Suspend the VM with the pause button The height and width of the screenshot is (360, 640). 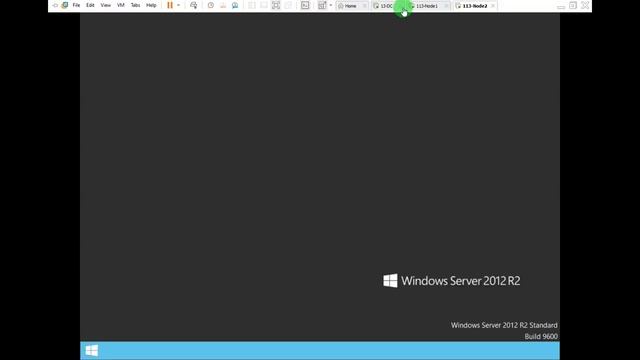pyautogui.click(x=170, y=5)
